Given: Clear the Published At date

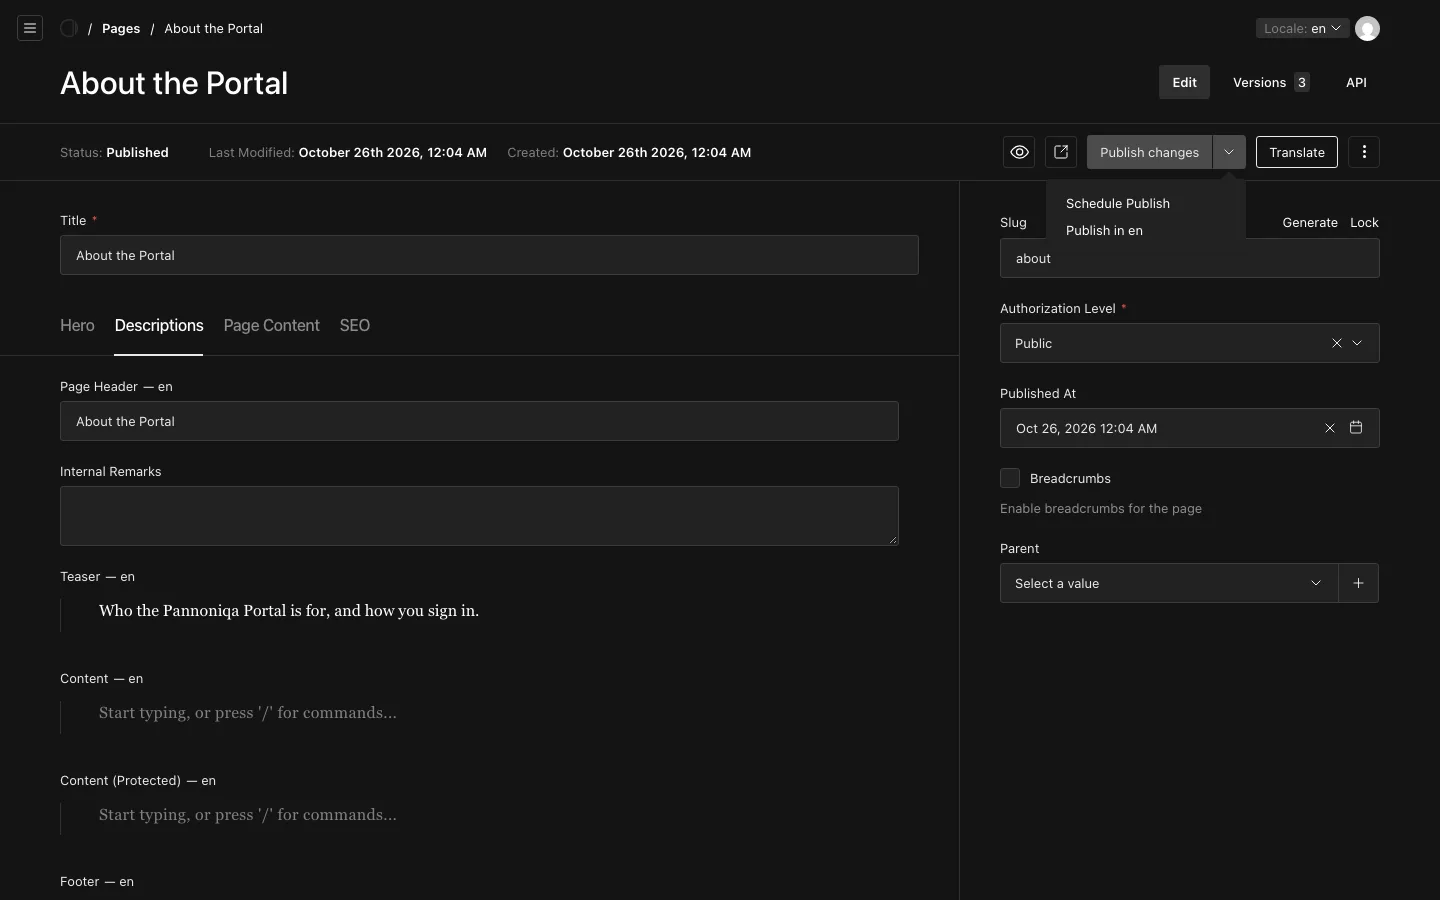Looking at the screenshot, I should point(1330,428).
